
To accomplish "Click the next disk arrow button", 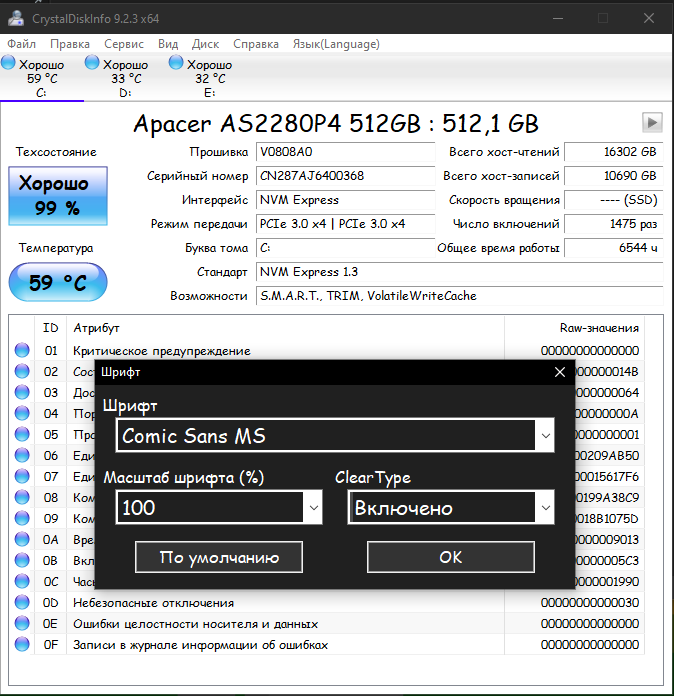I will (652, 123).
